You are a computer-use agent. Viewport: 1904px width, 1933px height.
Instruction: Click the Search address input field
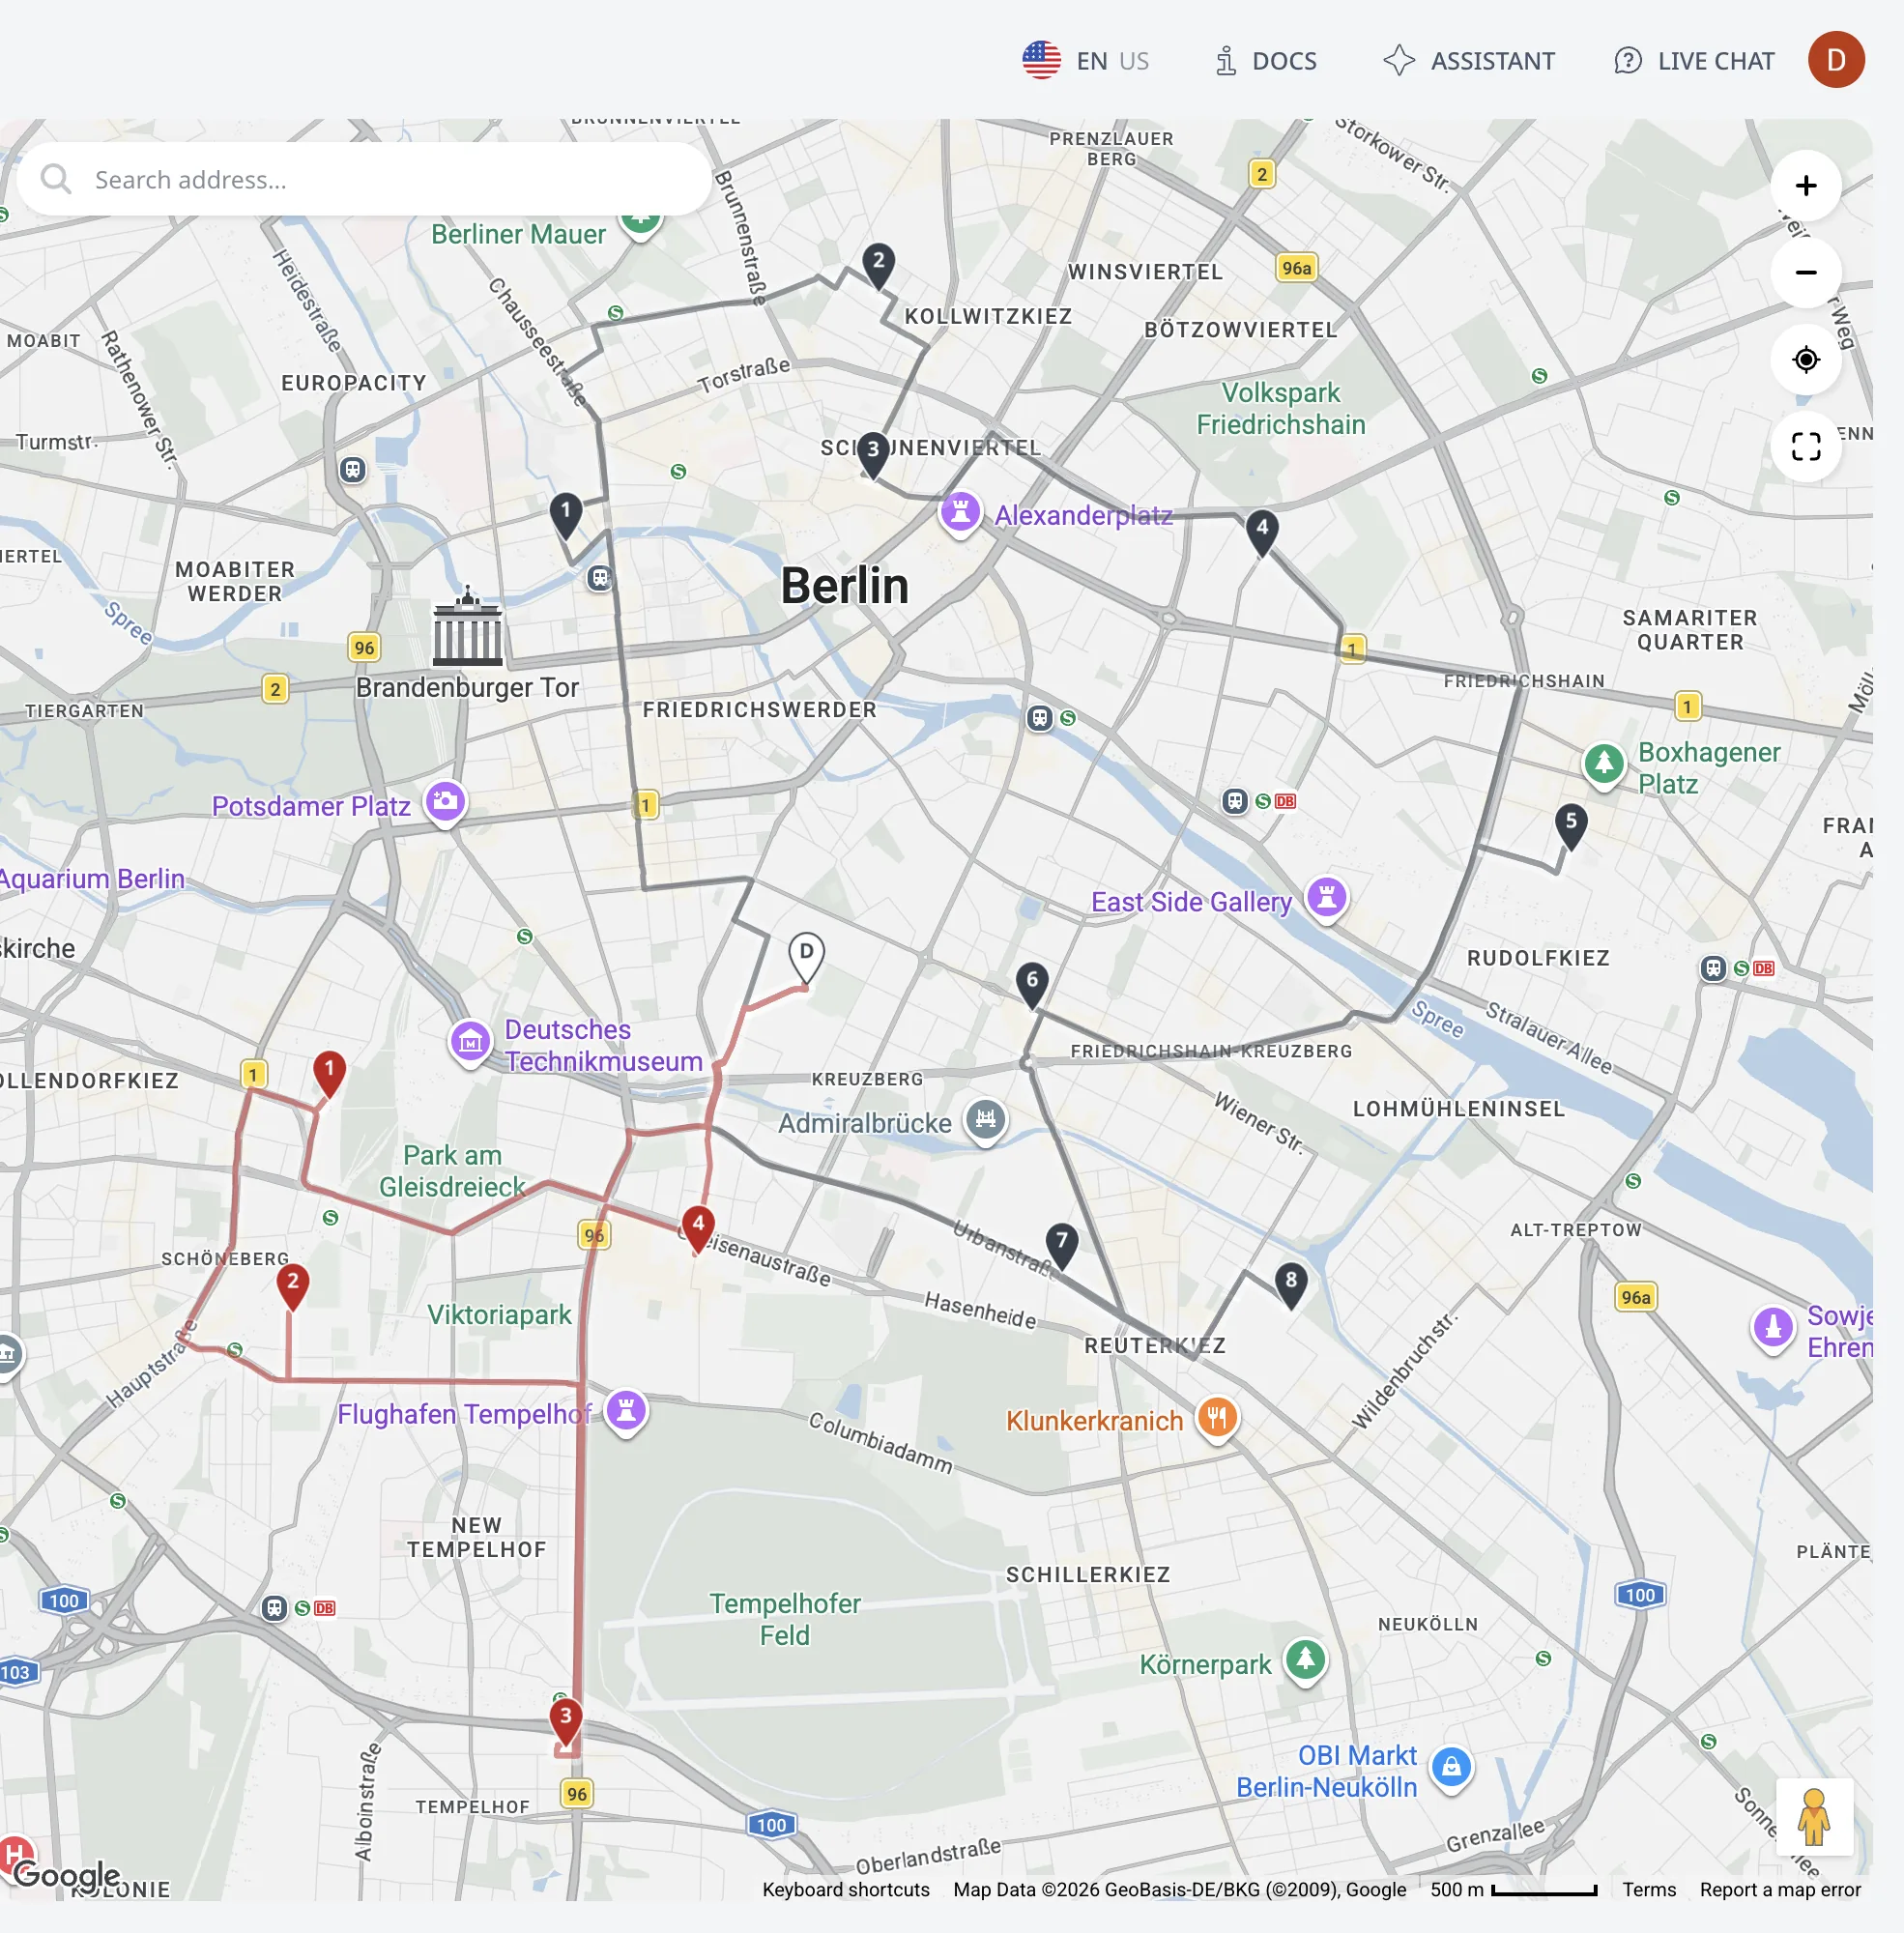[364, 179]
